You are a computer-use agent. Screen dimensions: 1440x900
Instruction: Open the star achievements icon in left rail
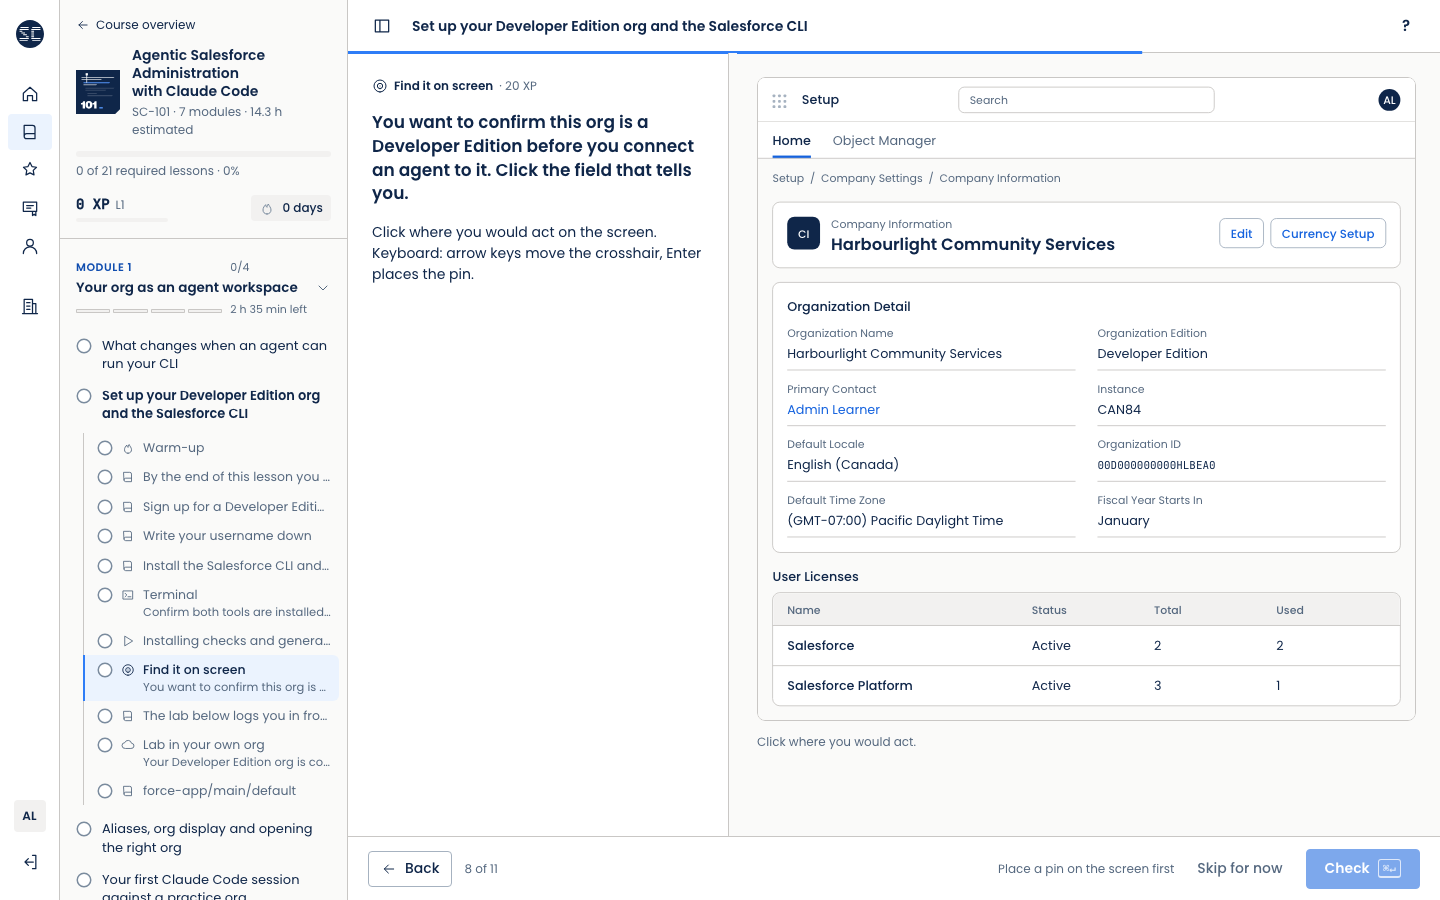[30, 169]
